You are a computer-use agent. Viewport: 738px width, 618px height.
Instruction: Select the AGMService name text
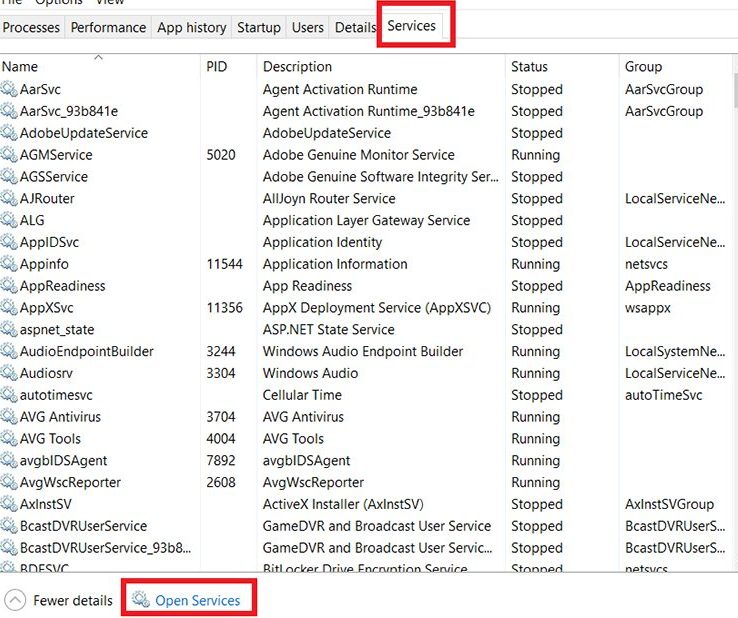(x=56, y=155)
